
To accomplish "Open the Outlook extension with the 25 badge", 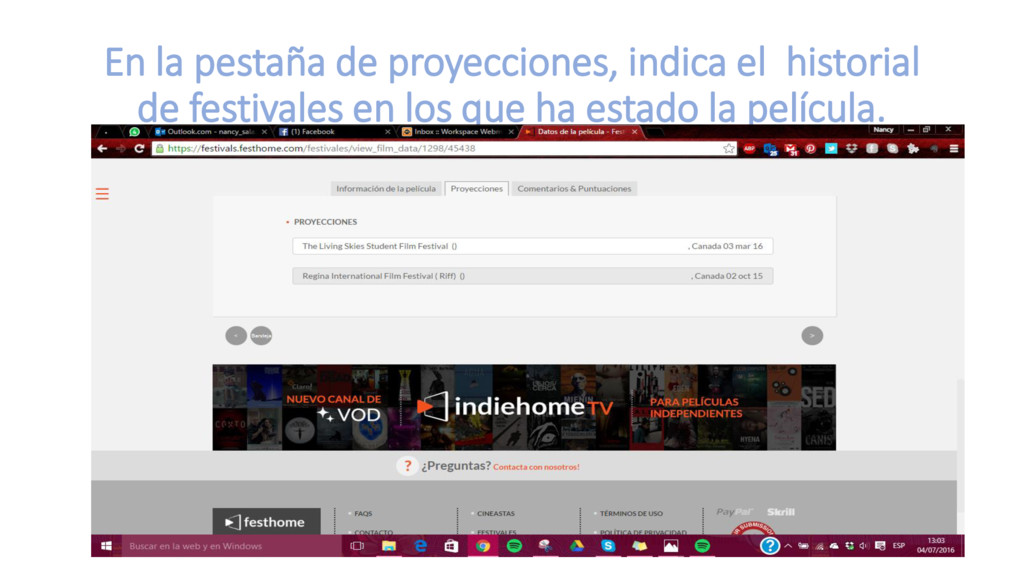I will click(770, 150).
